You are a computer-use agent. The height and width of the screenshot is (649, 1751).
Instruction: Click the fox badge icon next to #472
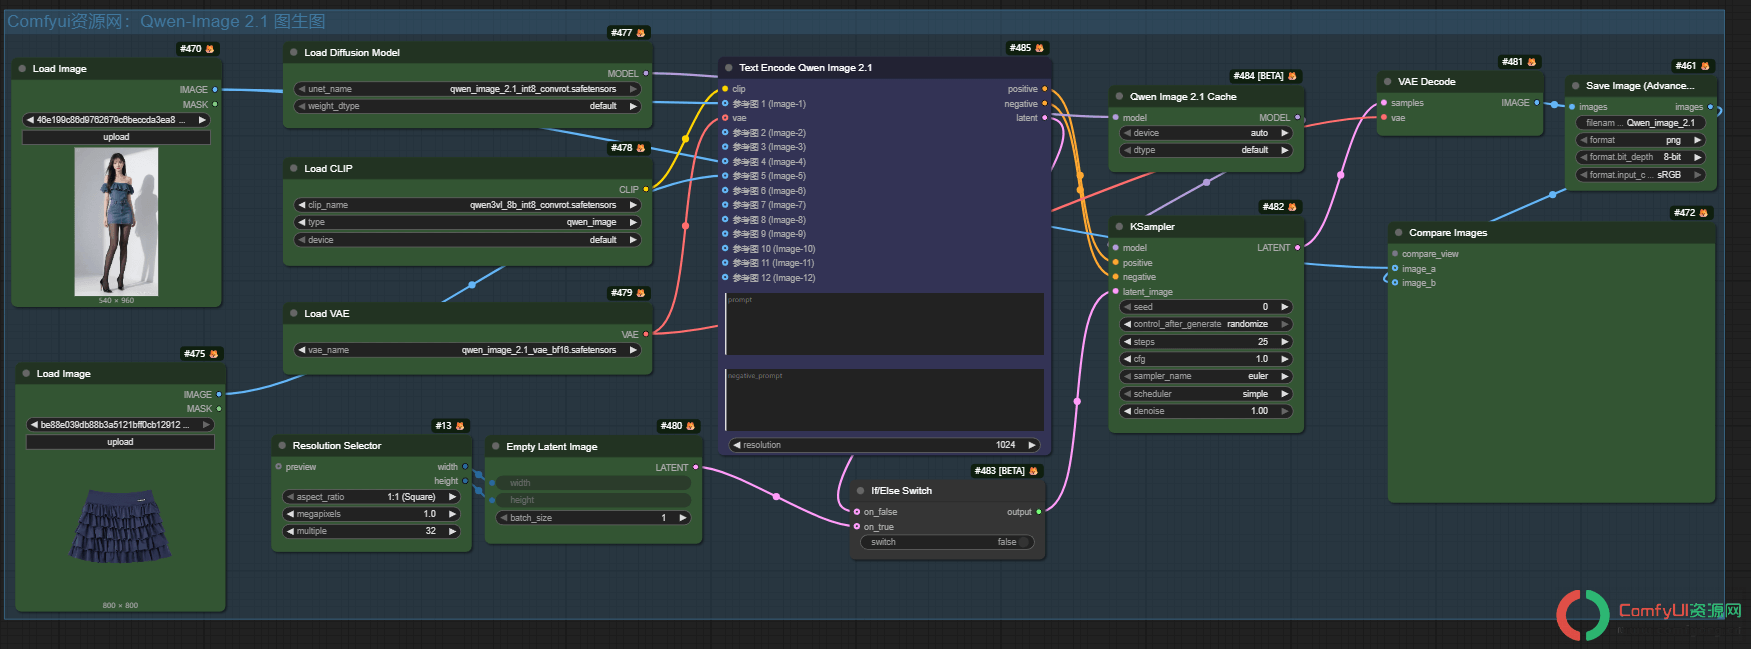point(1704,213)
